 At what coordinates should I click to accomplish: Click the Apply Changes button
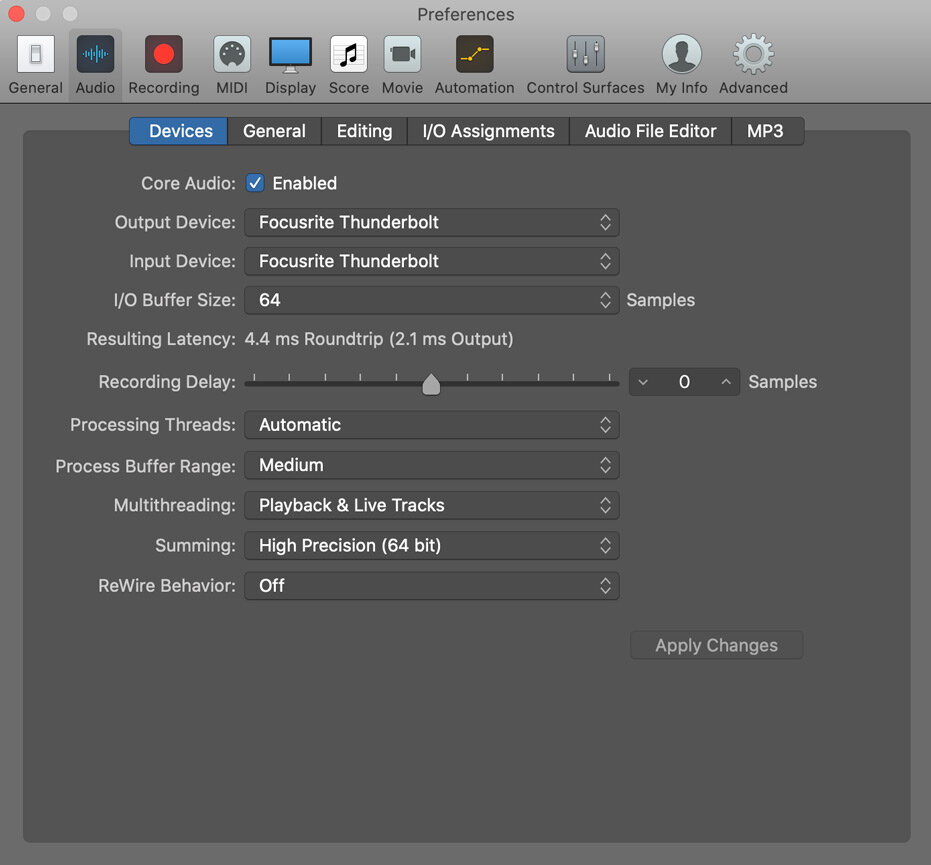[717, 645]
